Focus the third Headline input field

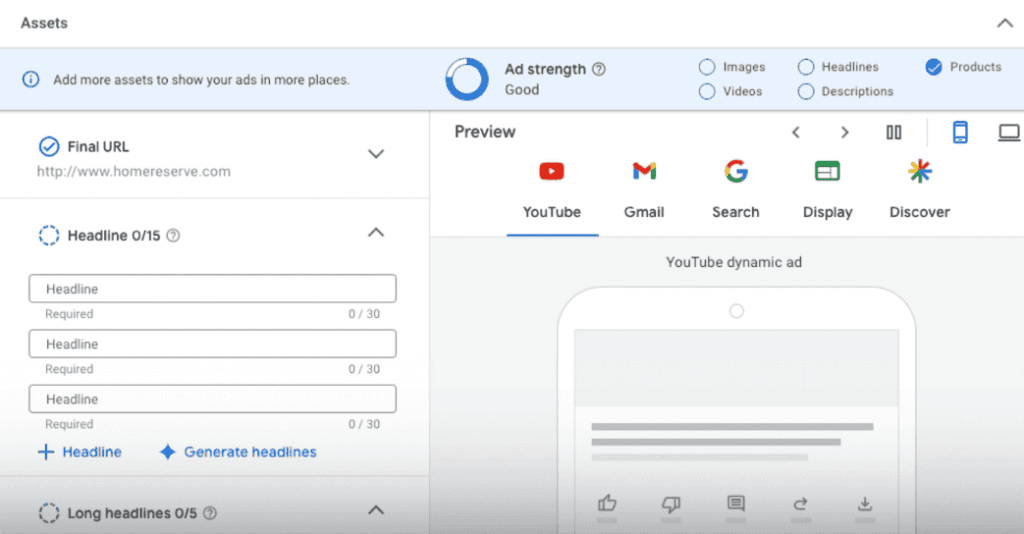(212, 399)
